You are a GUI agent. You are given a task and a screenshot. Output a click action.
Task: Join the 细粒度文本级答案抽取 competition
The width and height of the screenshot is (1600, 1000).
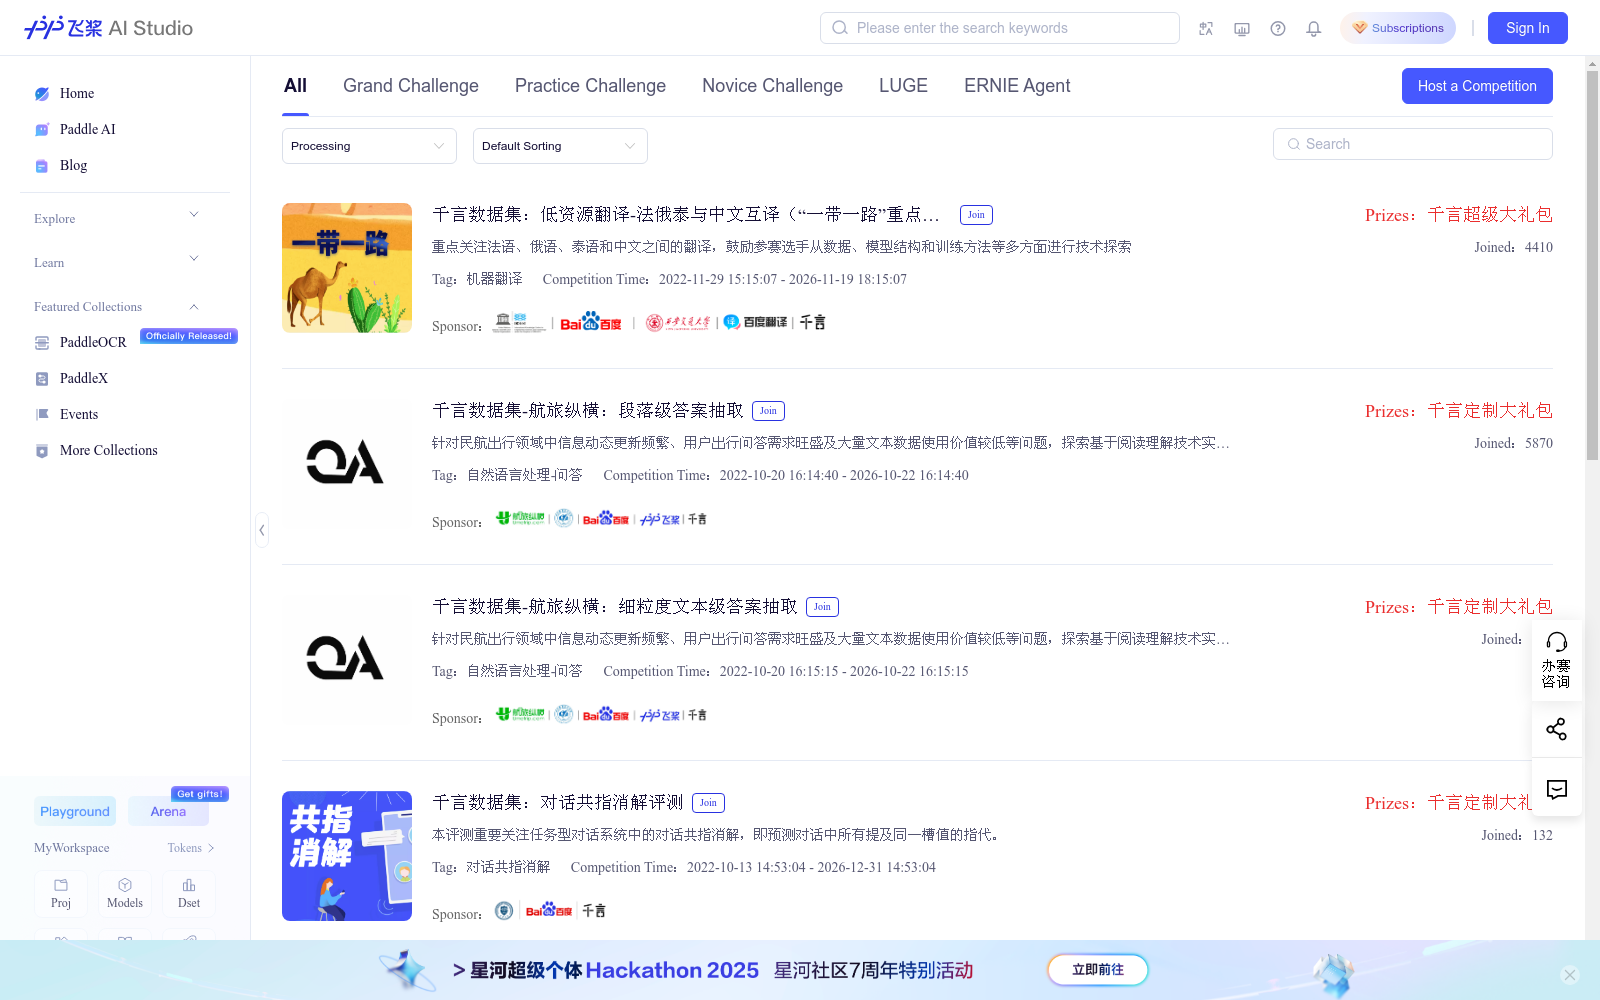tap(822, 607)
